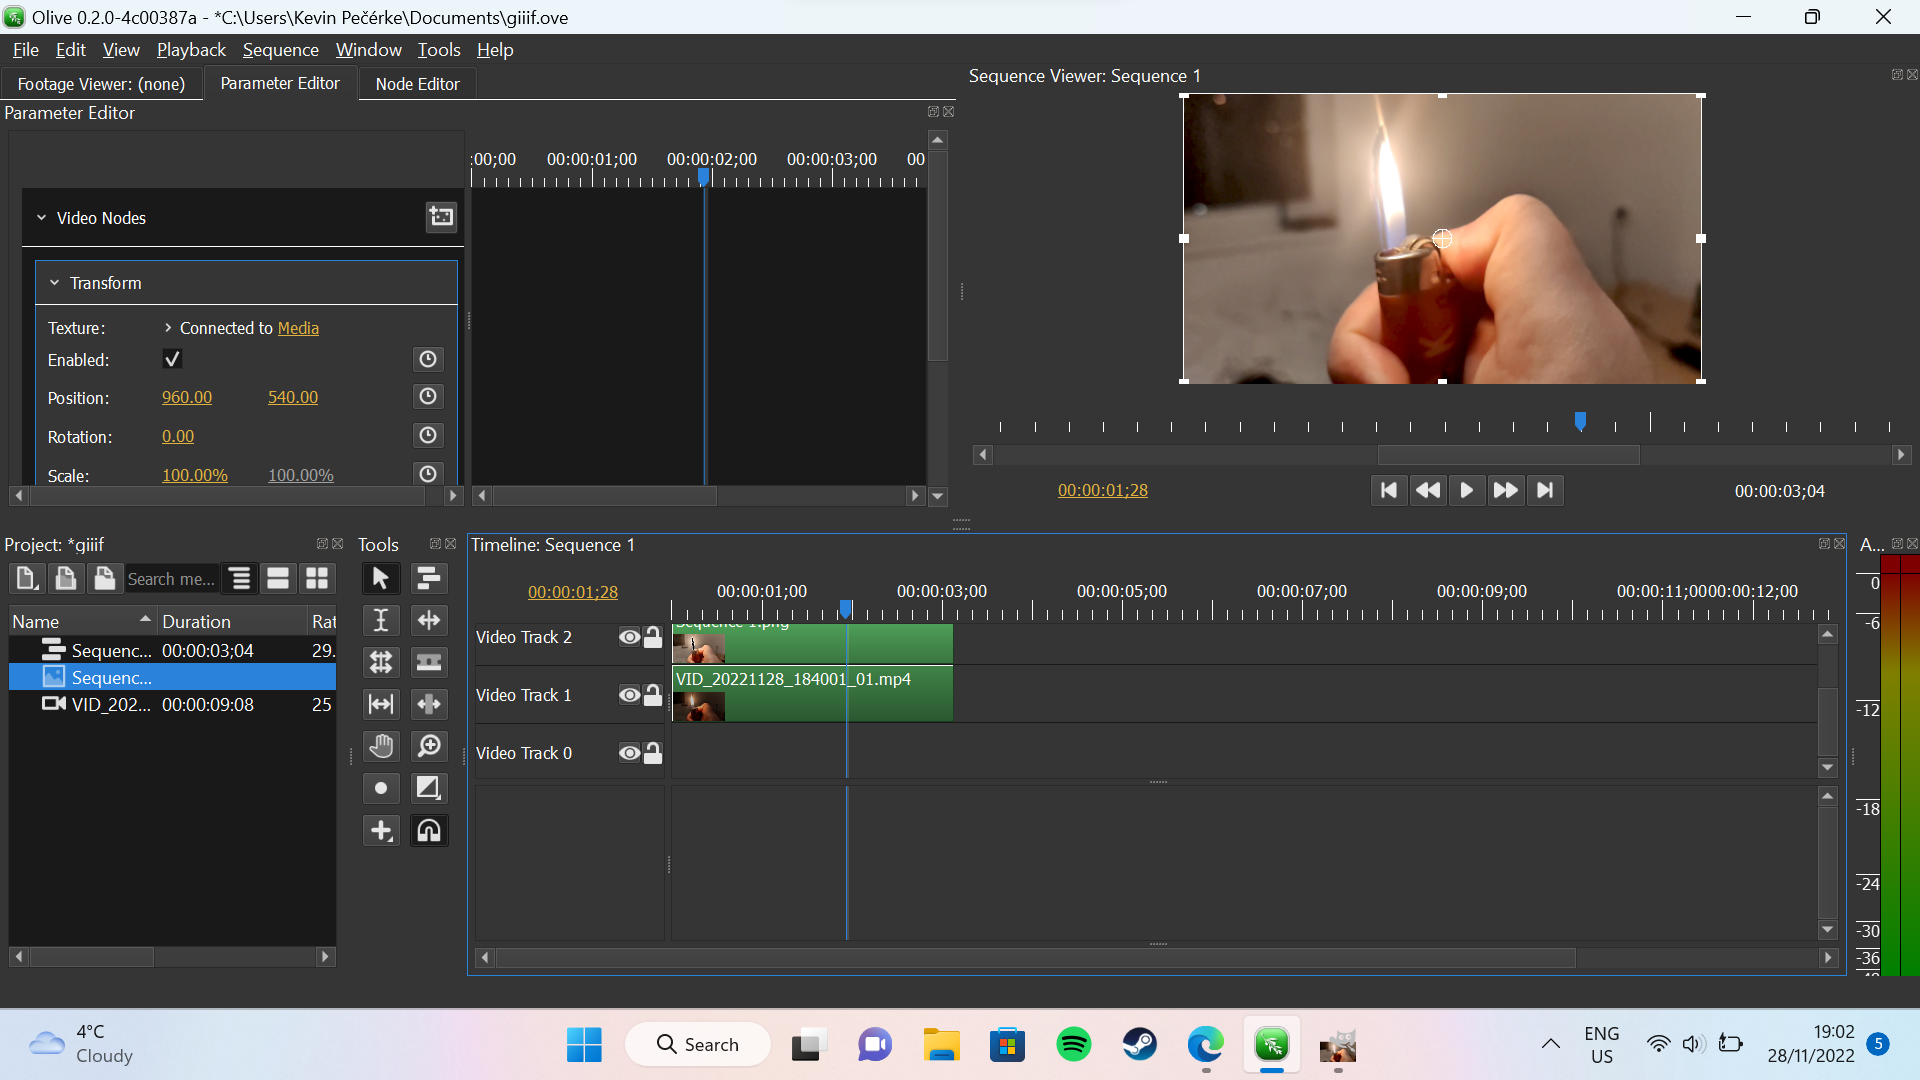Switch to Footage Viewer tab
The image size is (1920, 1080).
point(101,84)
